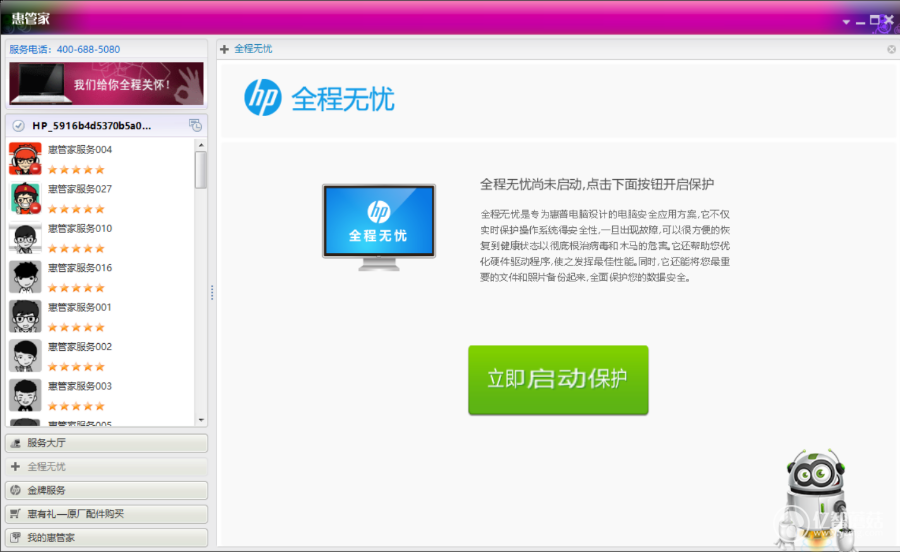Screen dimensions: 900x552
Task: Click avatar of 惠管家服务002
Action: click(25, 356)
